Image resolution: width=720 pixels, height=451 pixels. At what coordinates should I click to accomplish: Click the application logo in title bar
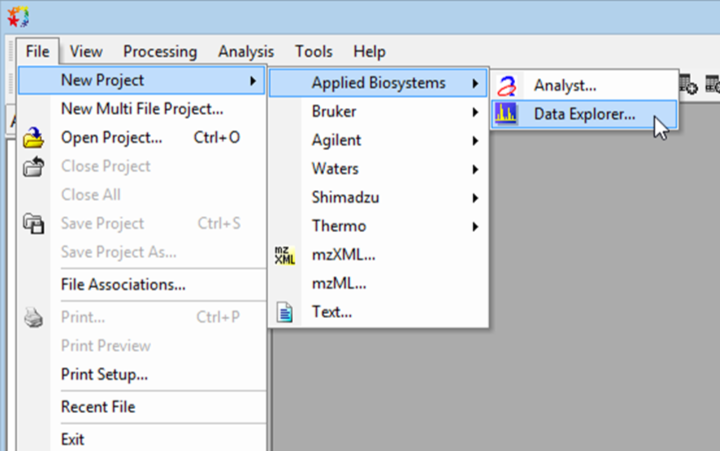(x=18, y=17)
